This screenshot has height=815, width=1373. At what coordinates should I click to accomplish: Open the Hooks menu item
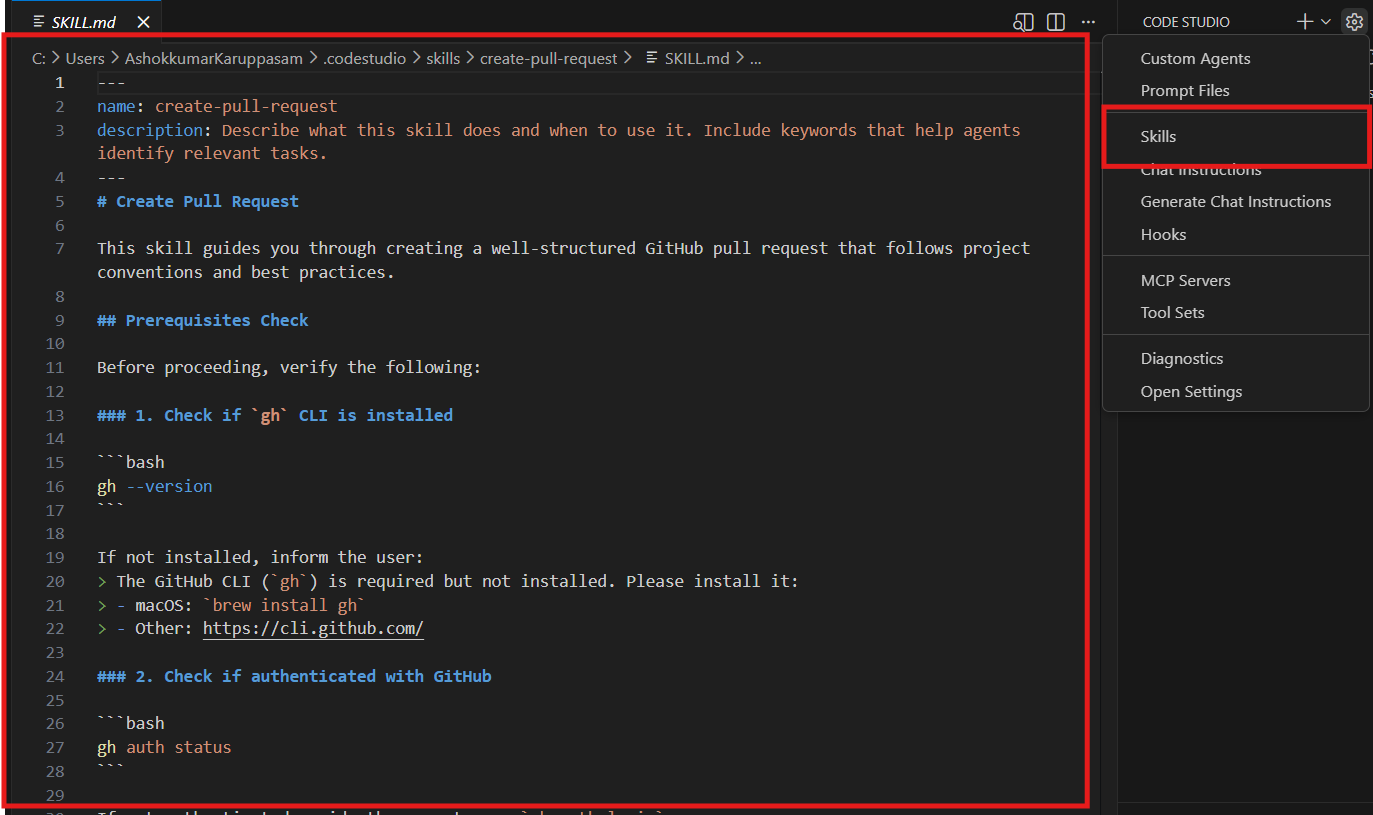1163,234
